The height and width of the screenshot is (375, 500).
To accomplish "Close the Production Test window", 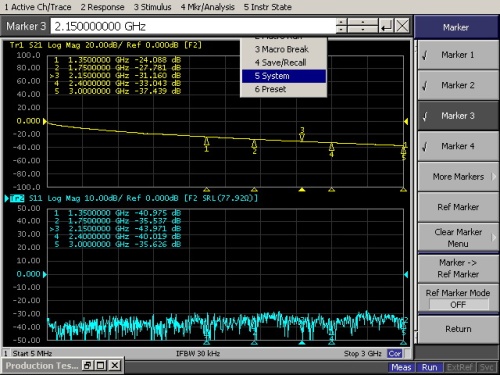I will tap(115, 365).
